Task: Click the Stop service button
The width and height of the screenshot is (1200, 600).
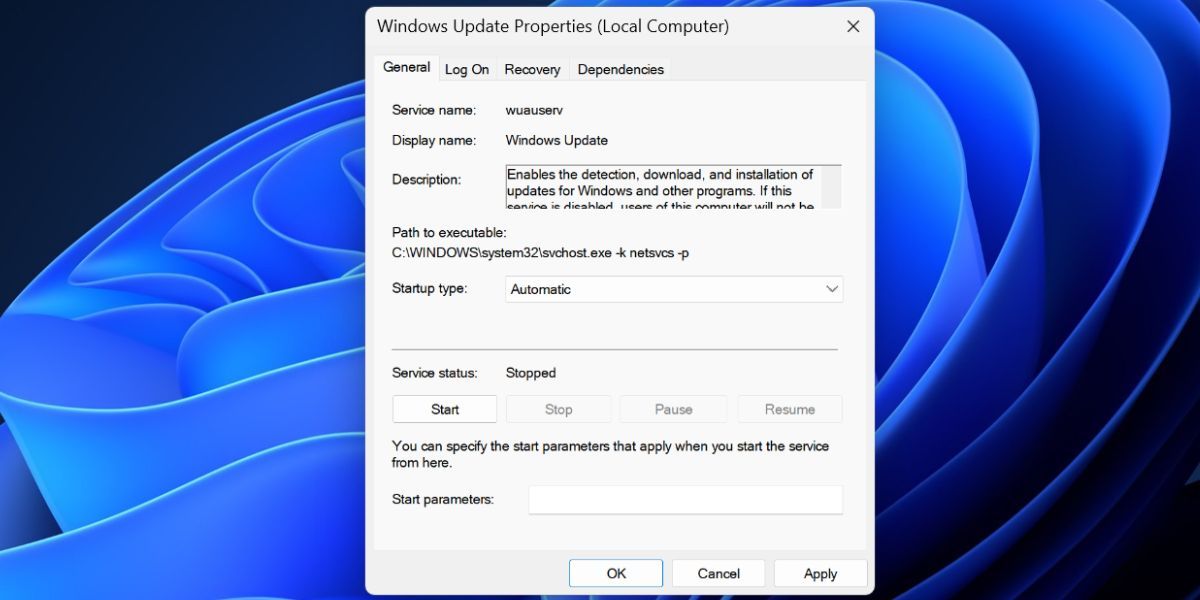Action: (x=558, y=408)
